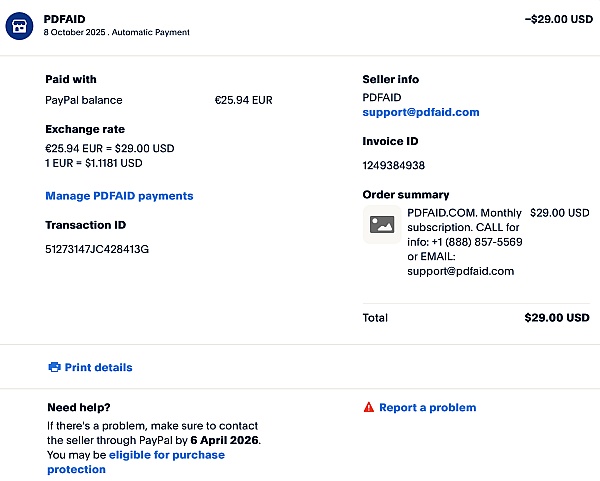Click the €25.94 EUR paid amount
This screenshot has width=600, height=481.
pos(243,100)
